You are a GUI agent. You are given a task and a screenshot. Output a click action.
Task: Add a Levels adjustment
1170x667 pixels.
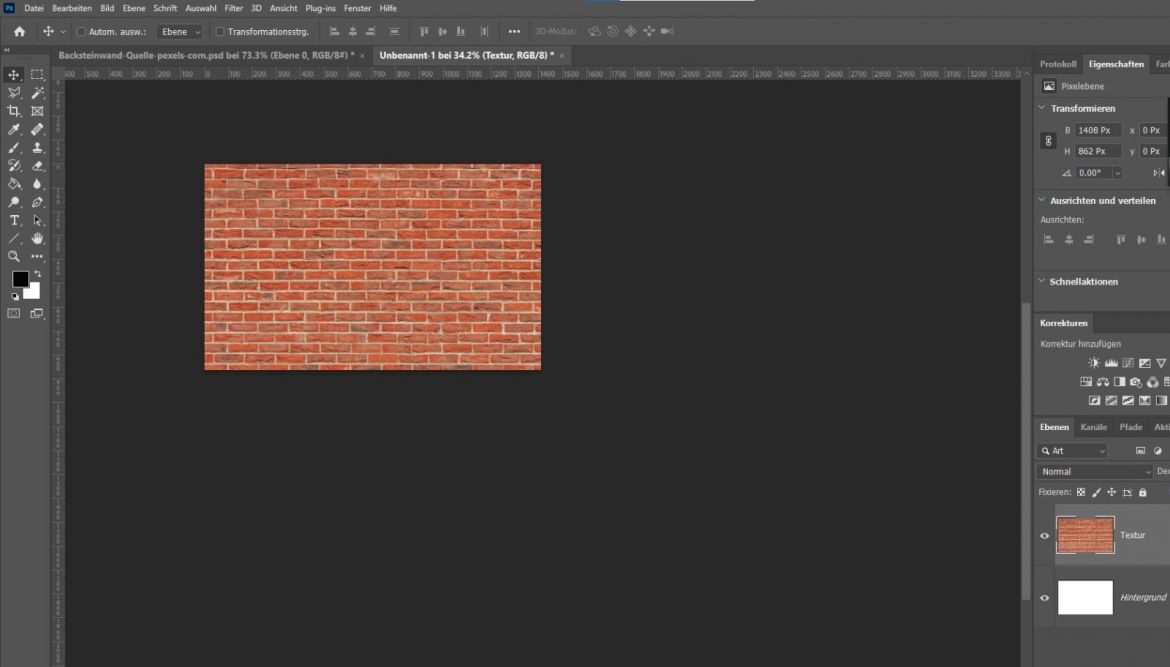pos(1111,363)
